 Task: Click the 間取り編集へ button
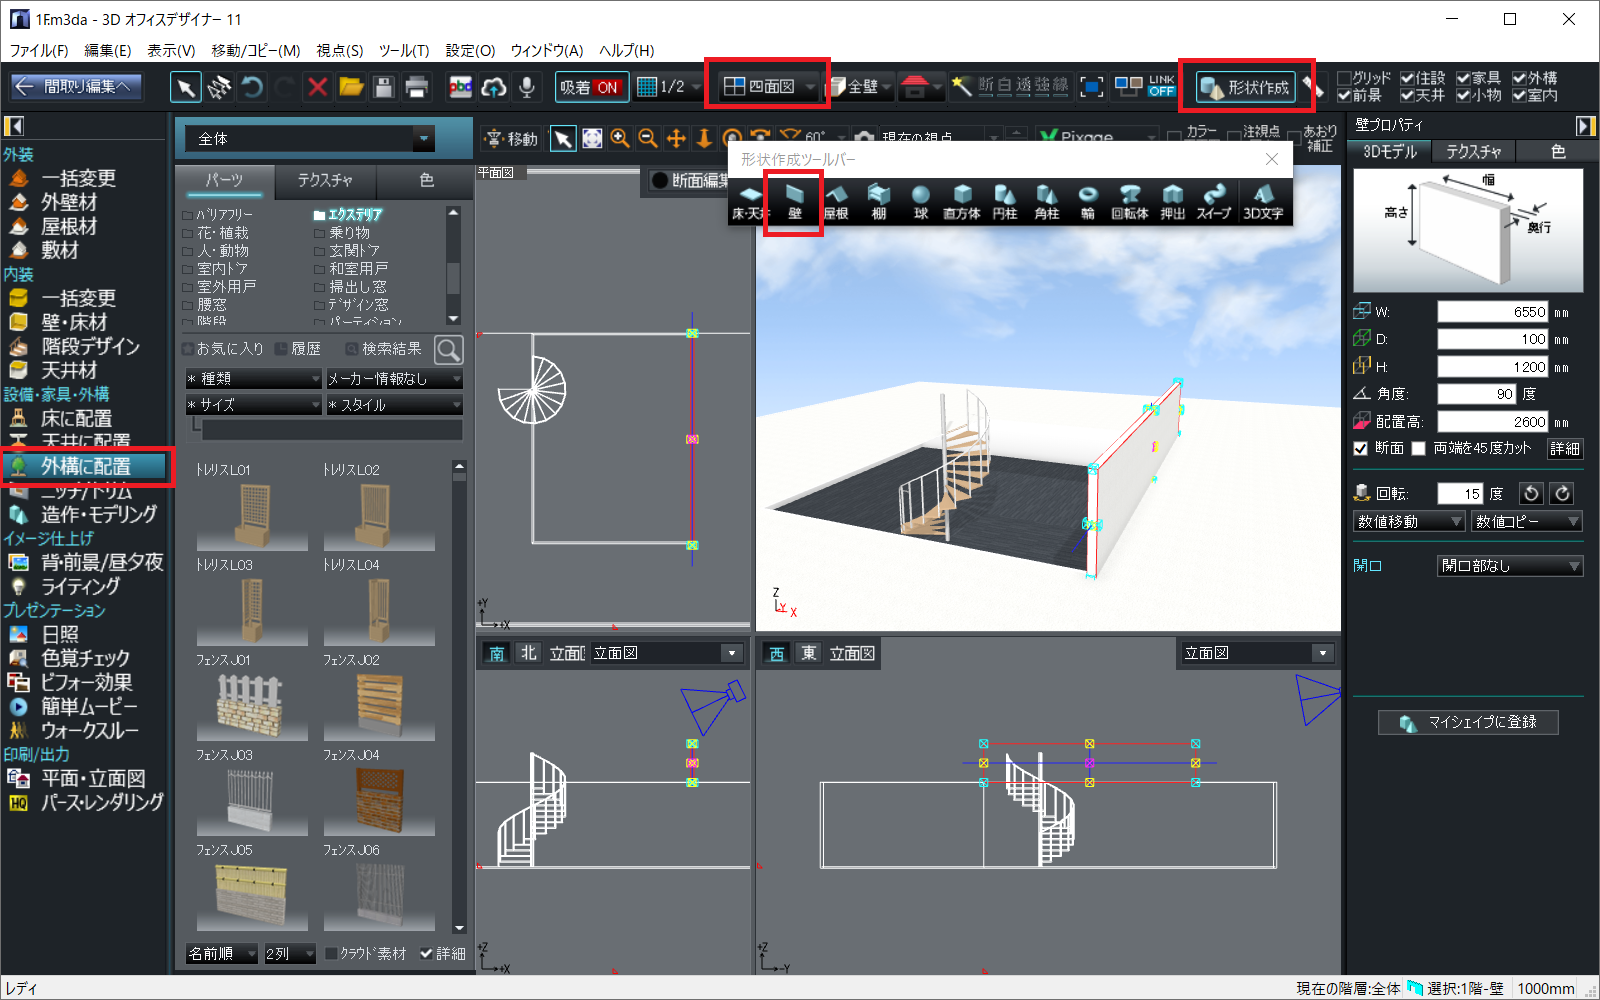pyautogui.click(x=76, y=87)
